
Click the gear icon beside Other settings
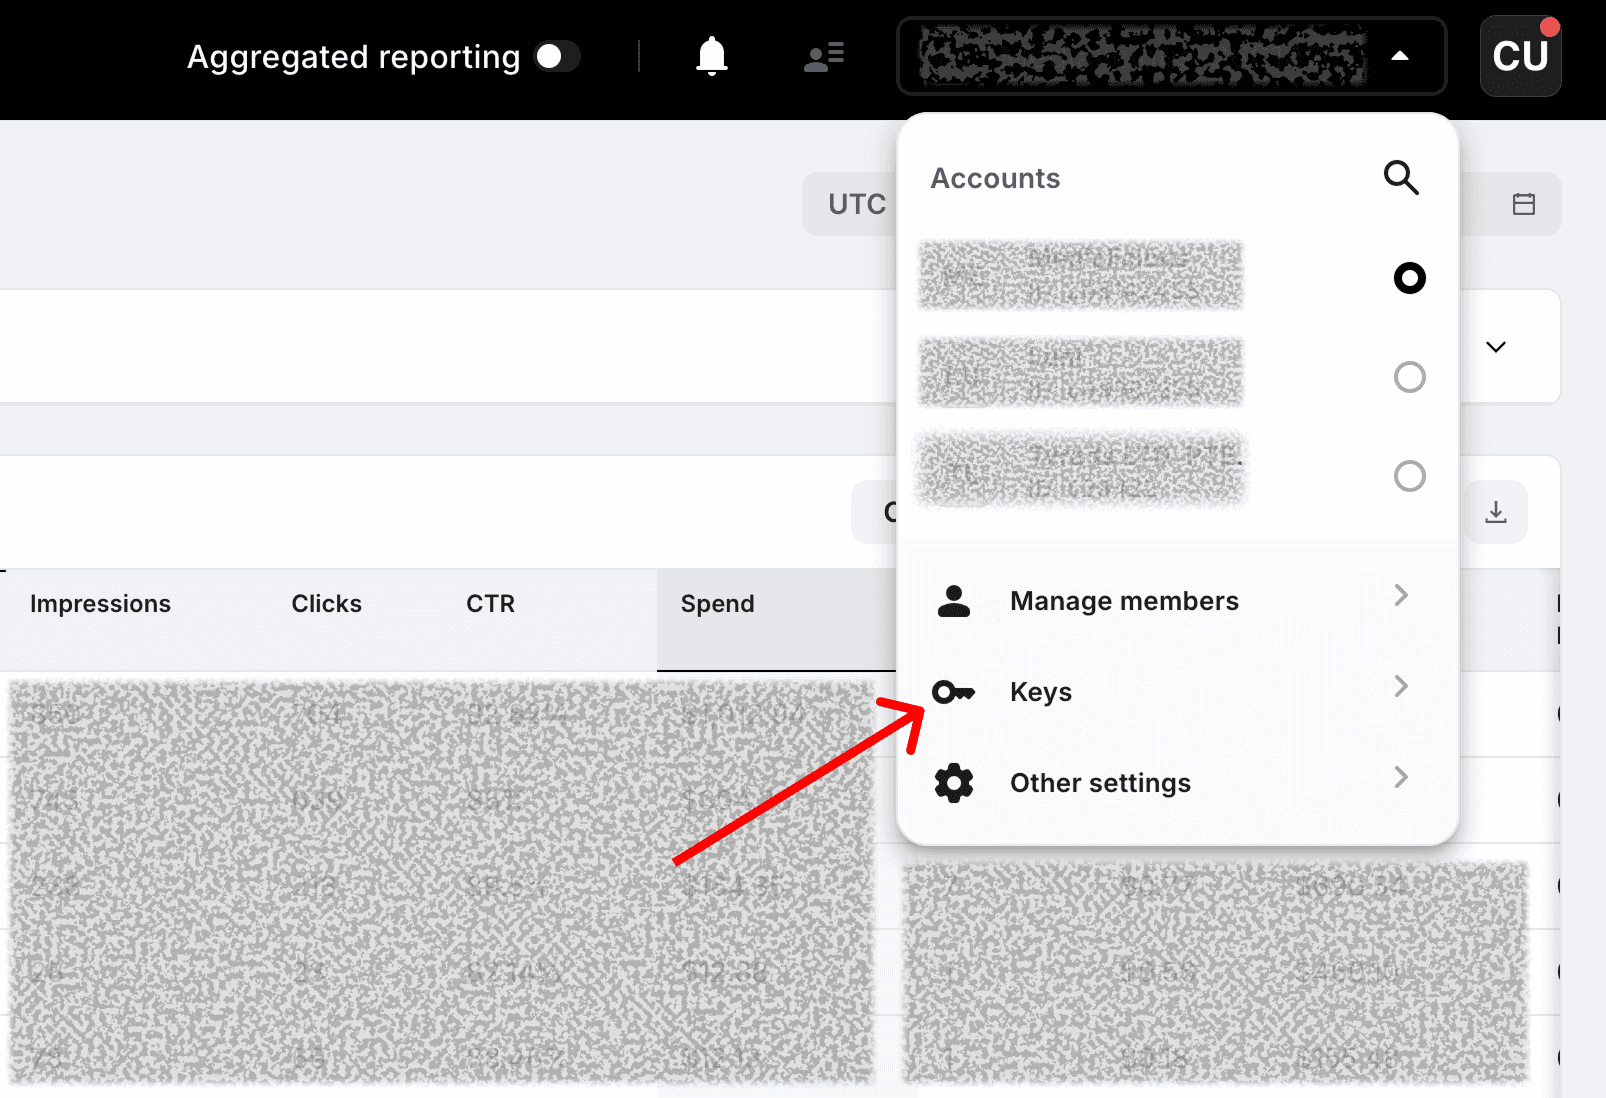click(953, 782)
